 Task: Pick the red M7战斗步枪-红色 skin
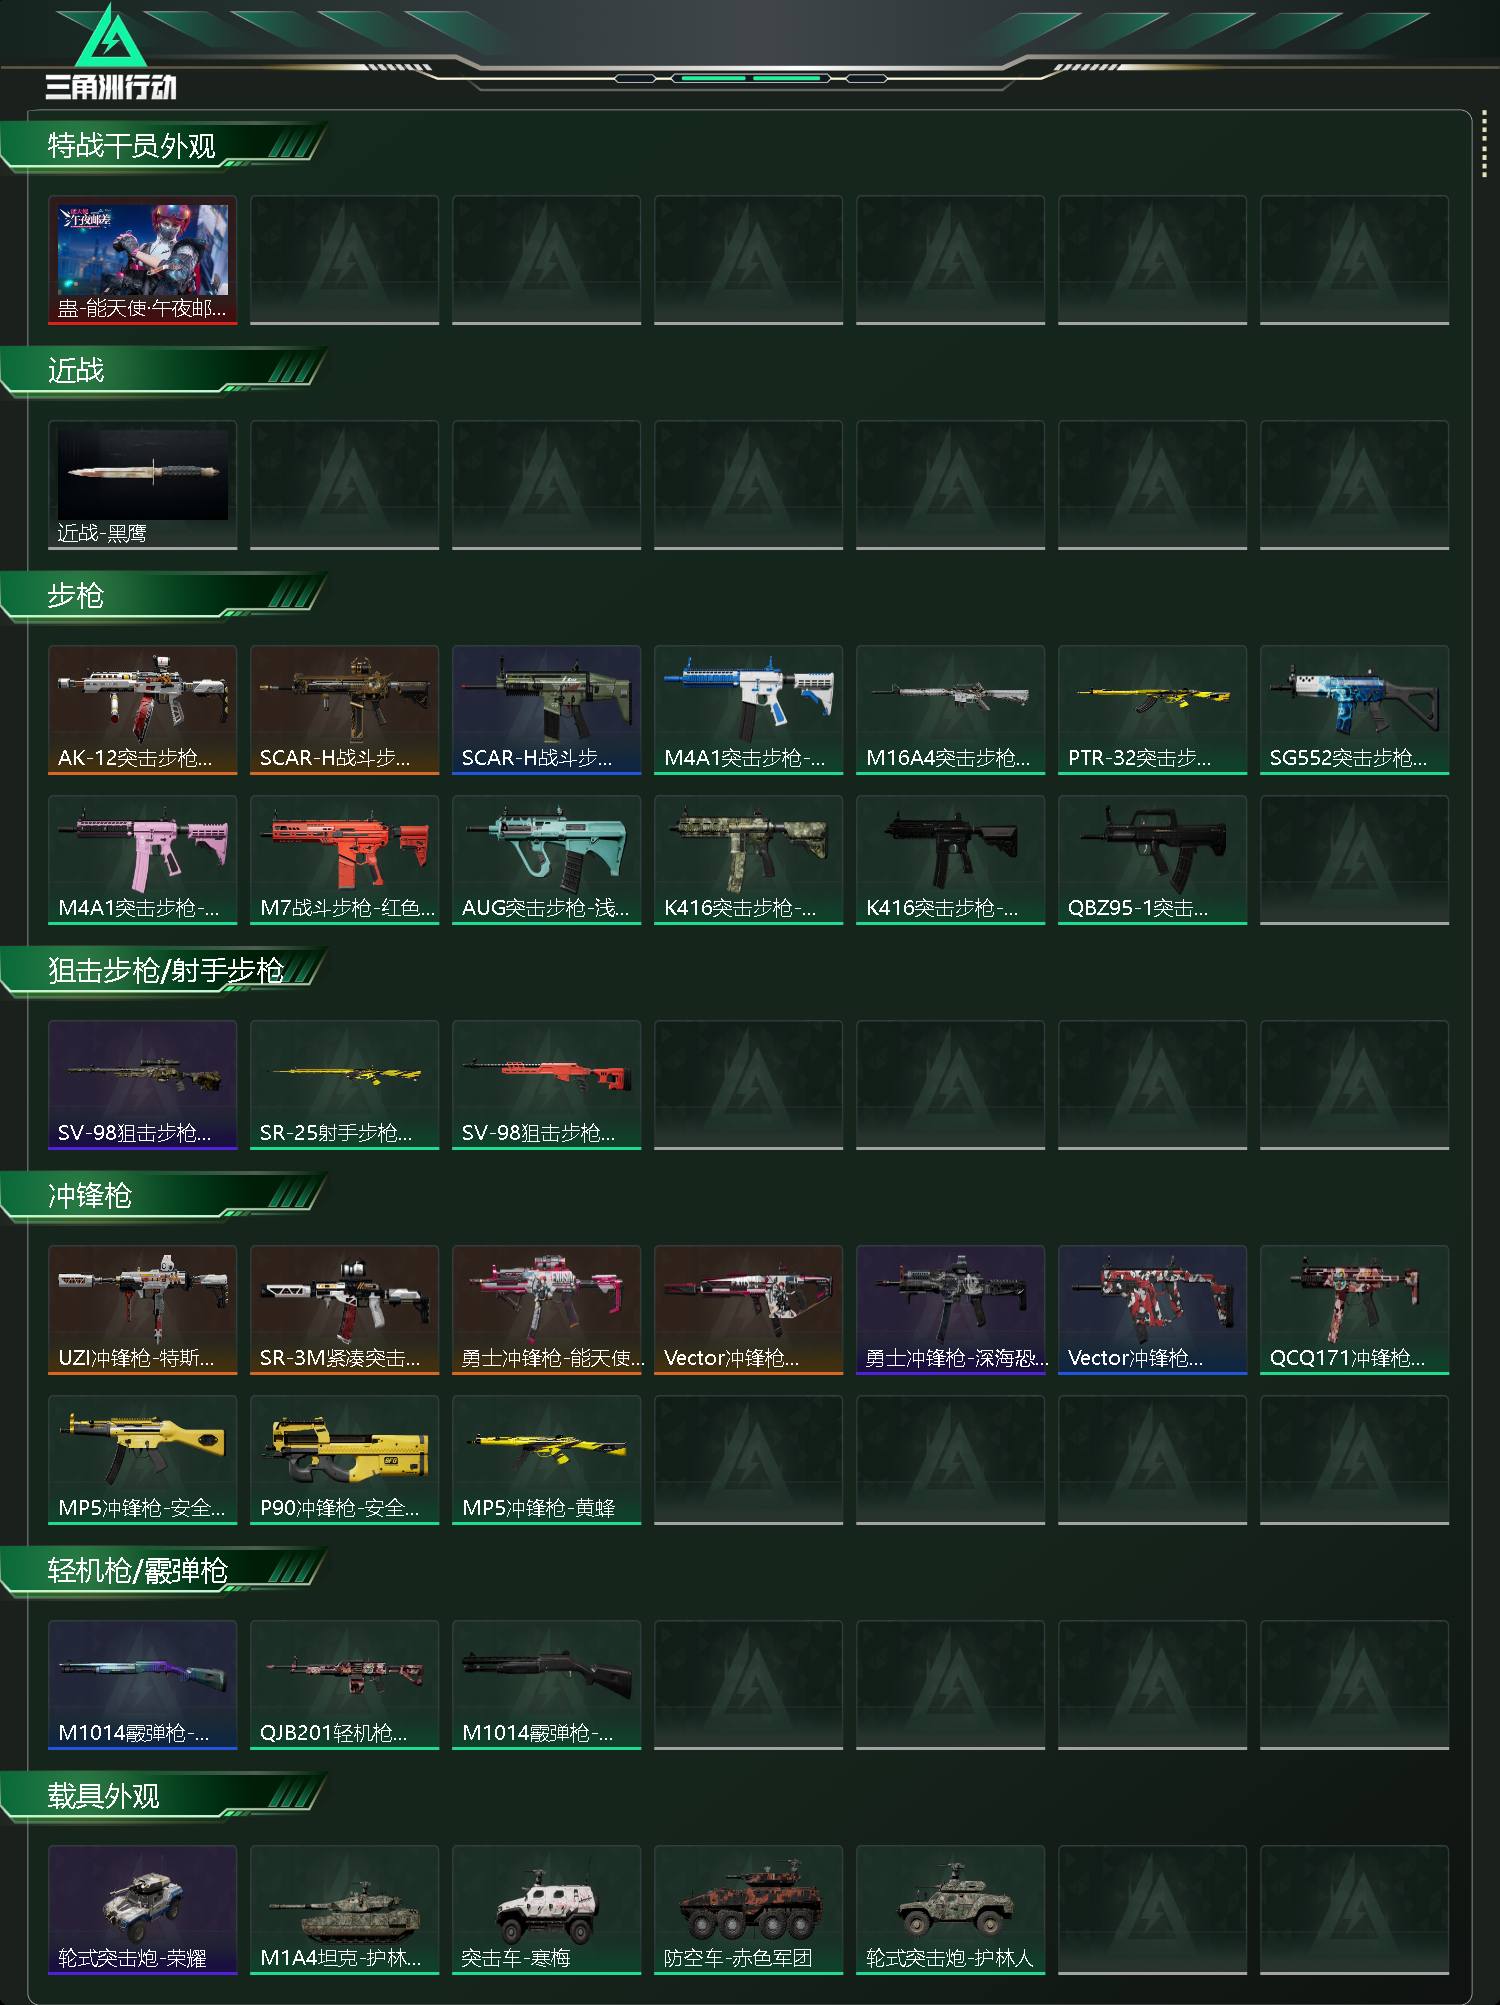tap(345, 860)
